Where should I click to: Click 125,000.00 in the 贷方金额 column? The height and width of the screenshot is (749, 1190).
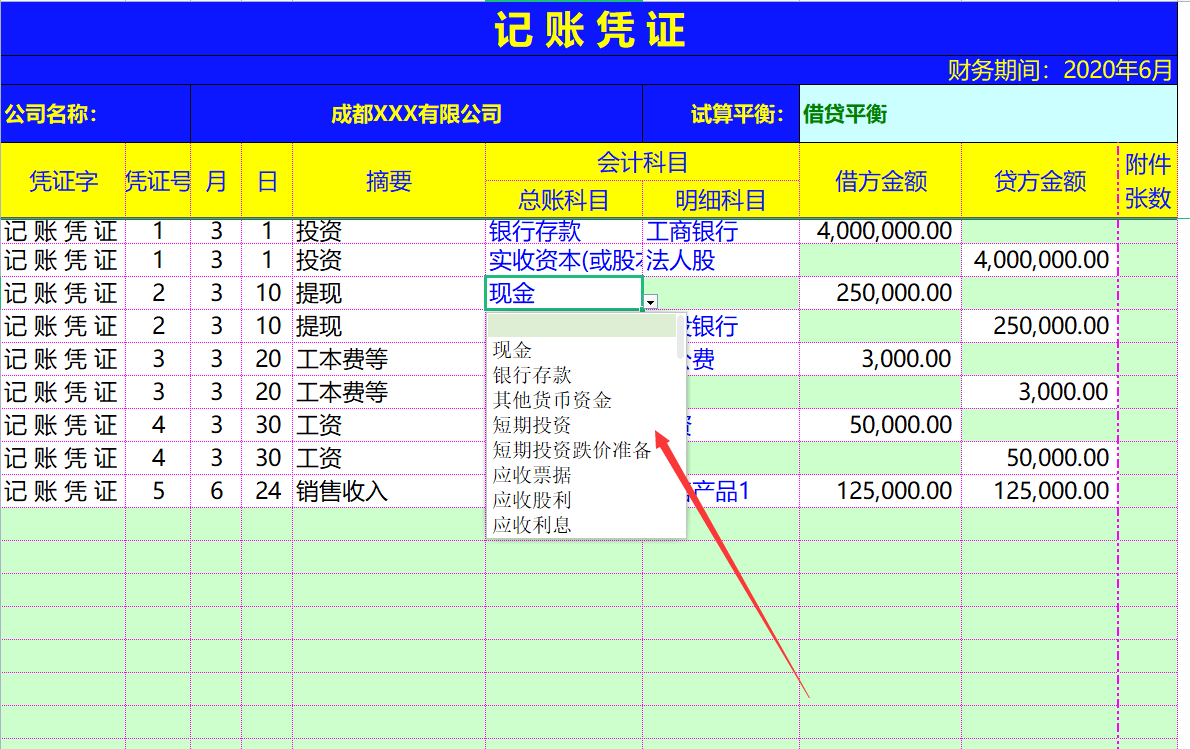click(1040, 491)
